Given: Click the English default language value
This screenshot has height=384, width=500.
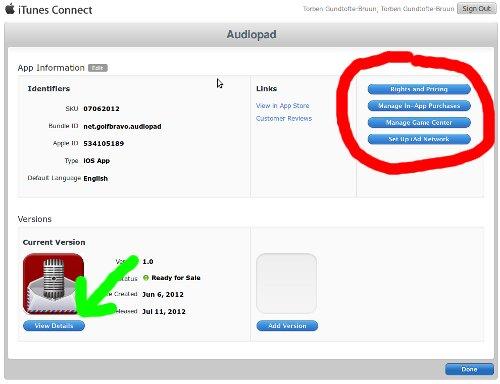Looking at the screenshot, I should coord(96,178).
